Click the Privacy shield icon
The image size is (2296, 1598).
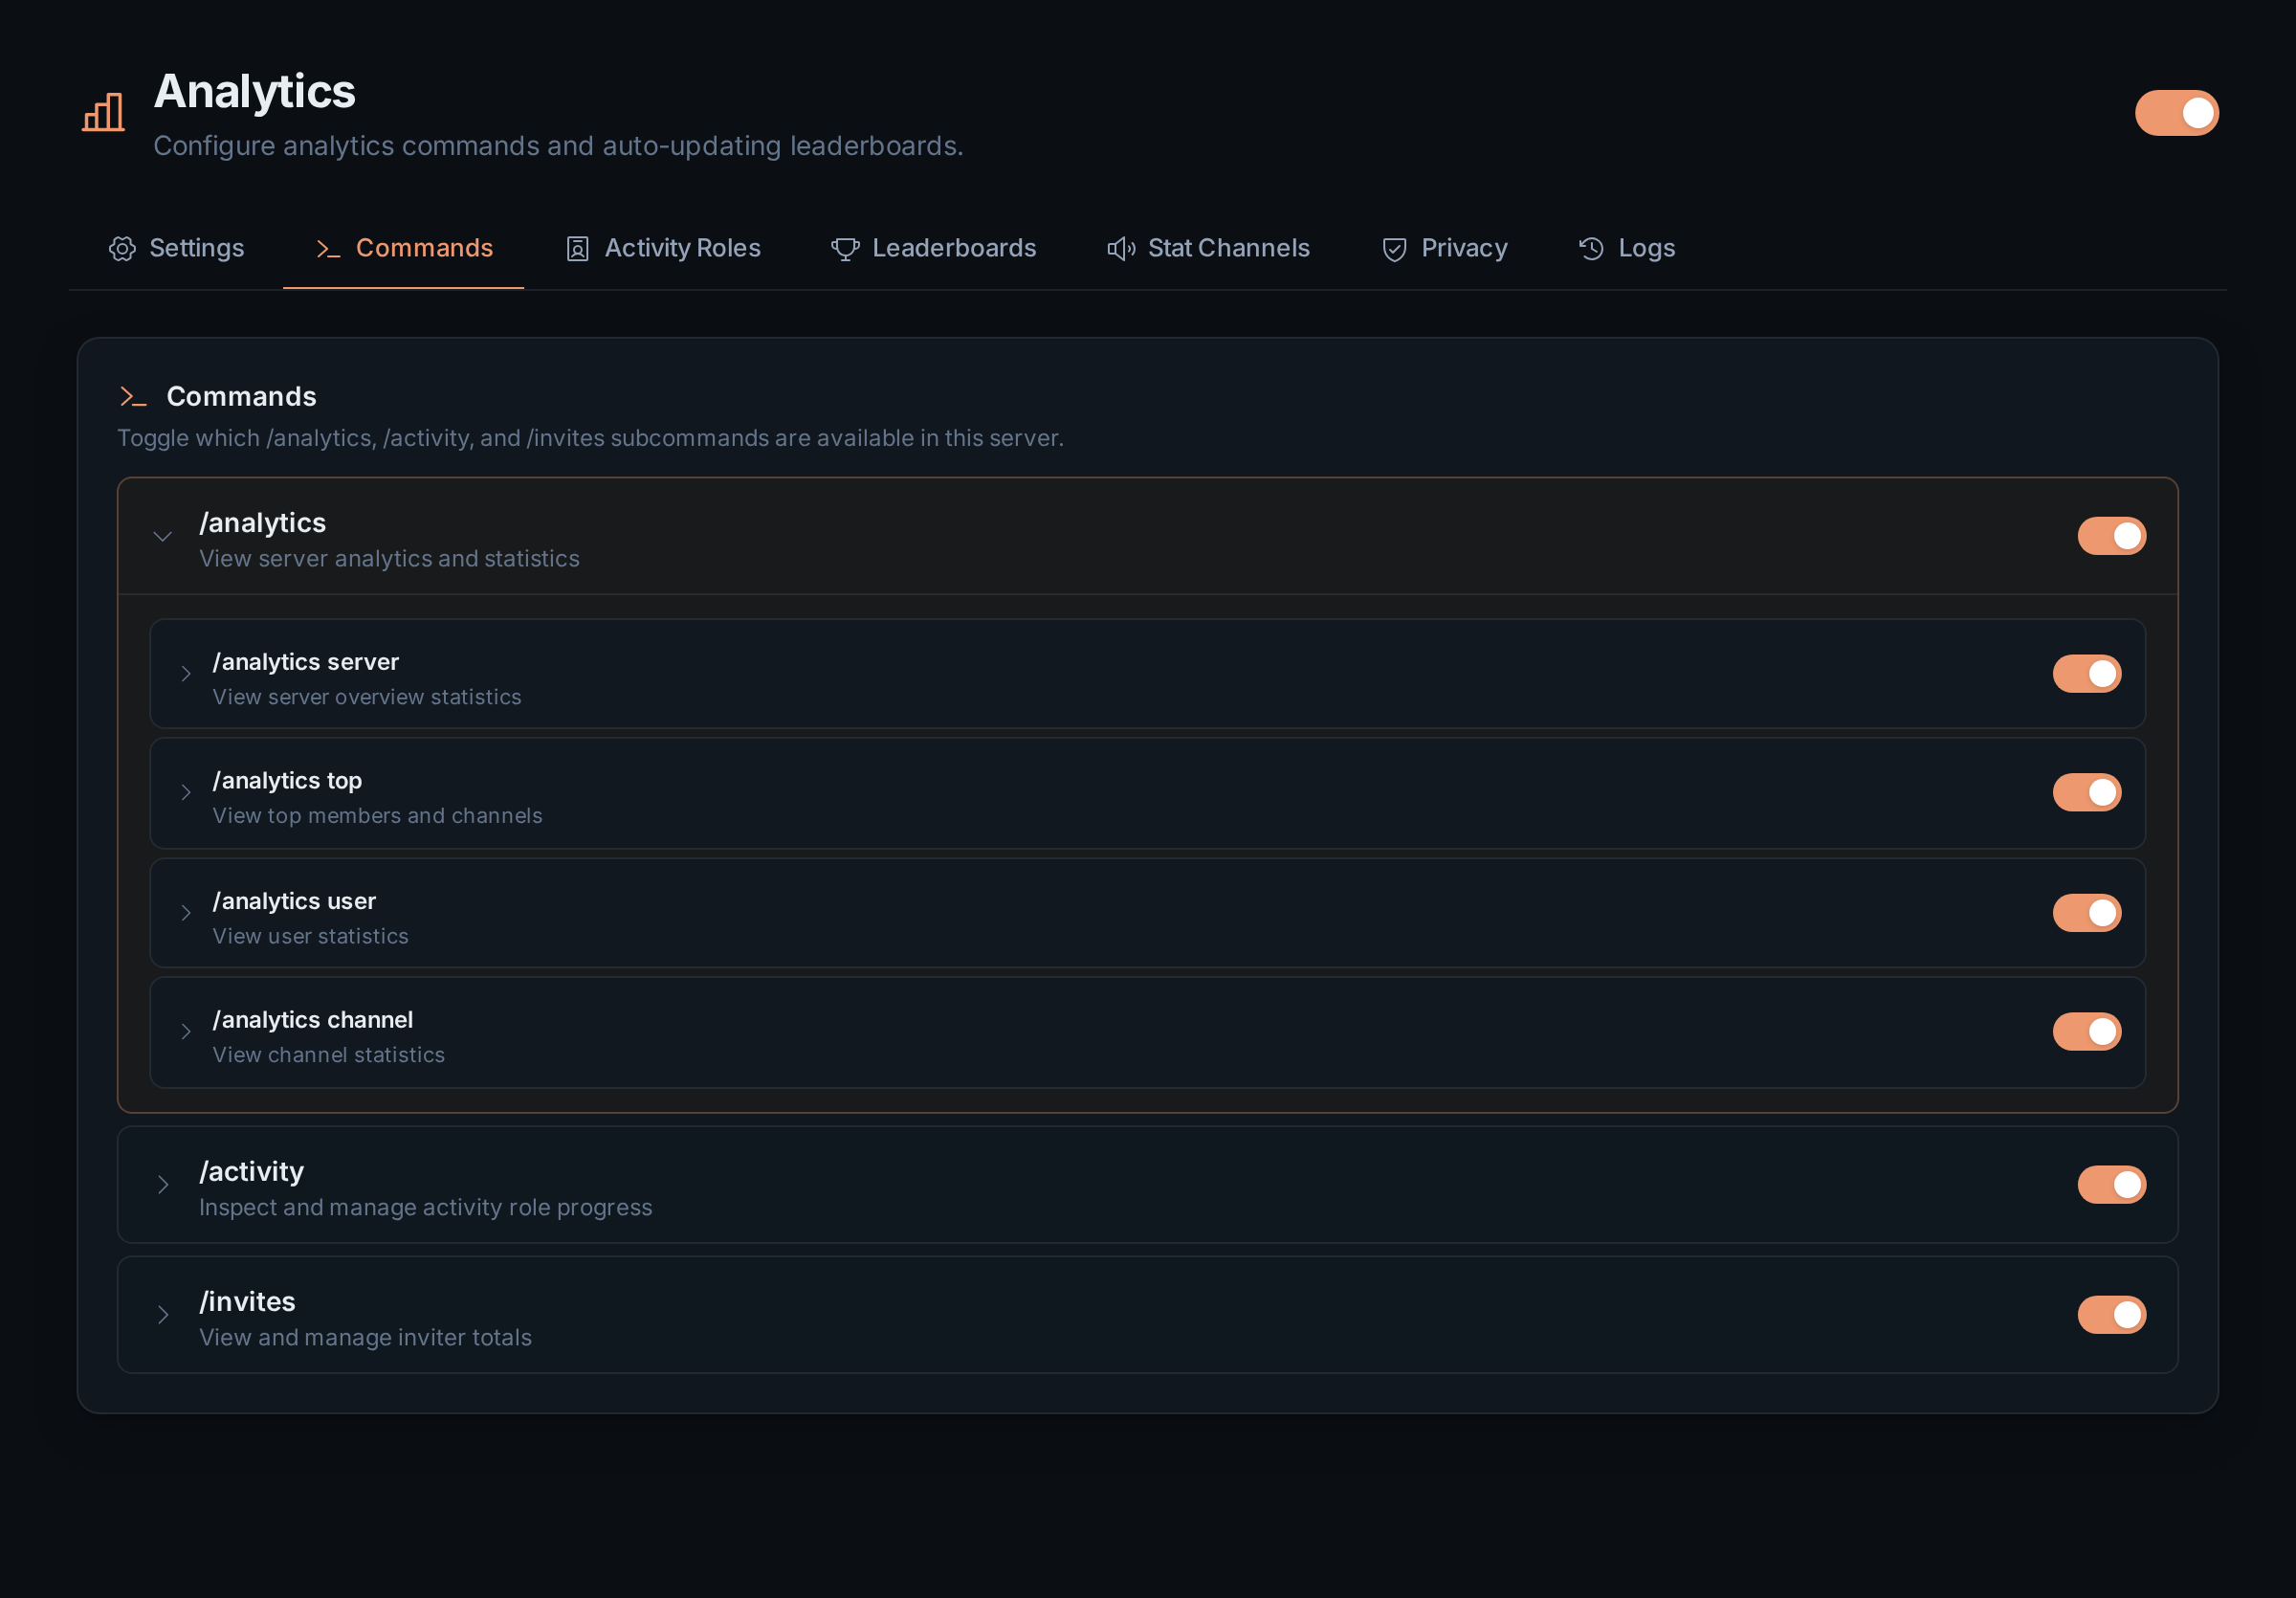pos(1394,249)
